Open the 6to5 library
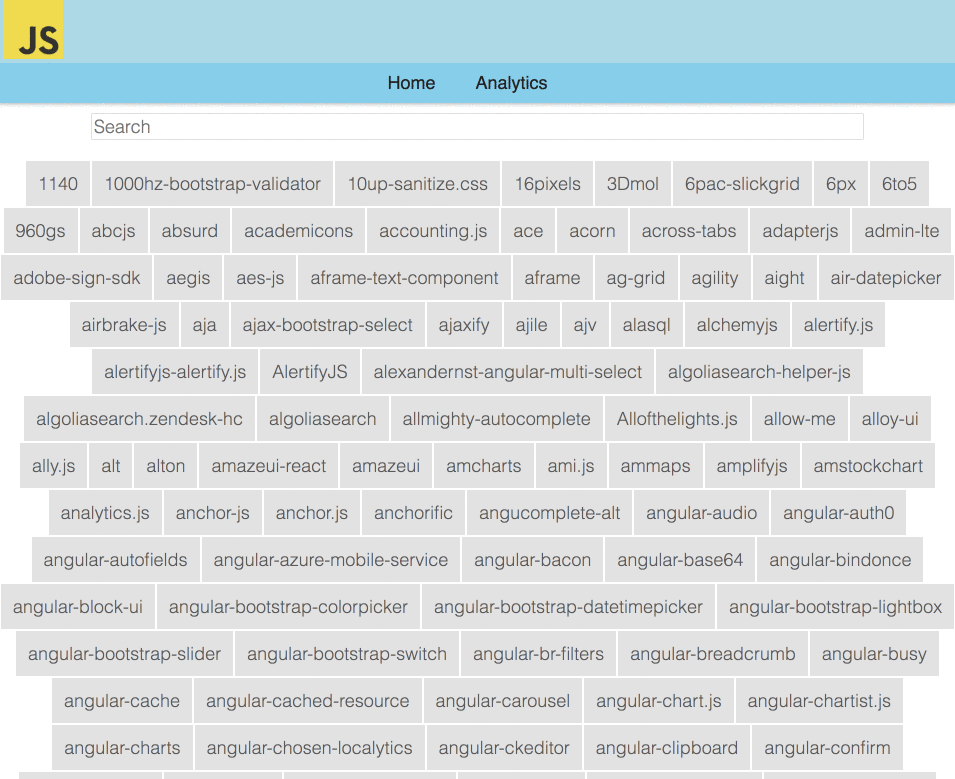This screenshot has height=779, width=955. pyautogui.click(x=899, y=184)
